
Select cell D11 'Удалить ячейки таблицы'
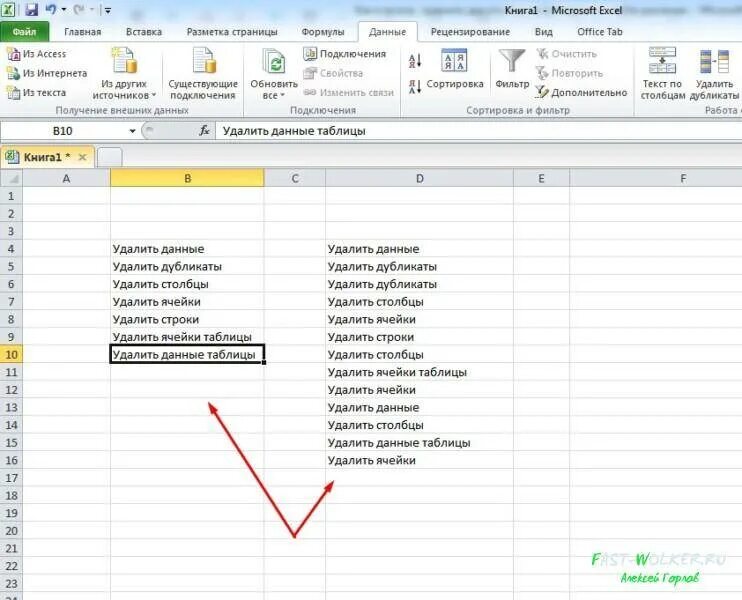pyautogui.click(x=420, y=372)
